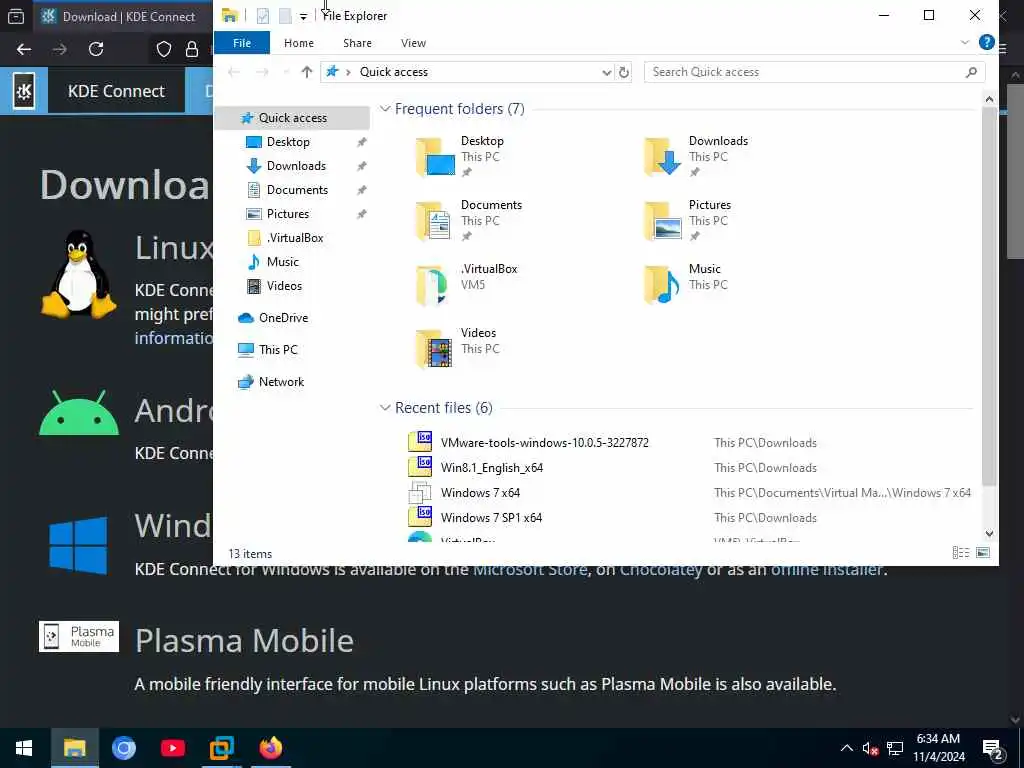Image resolution: width=1024 pixels, height=768 pixels.
Task: Click the Explorer forward arrow
Action: 262,72
